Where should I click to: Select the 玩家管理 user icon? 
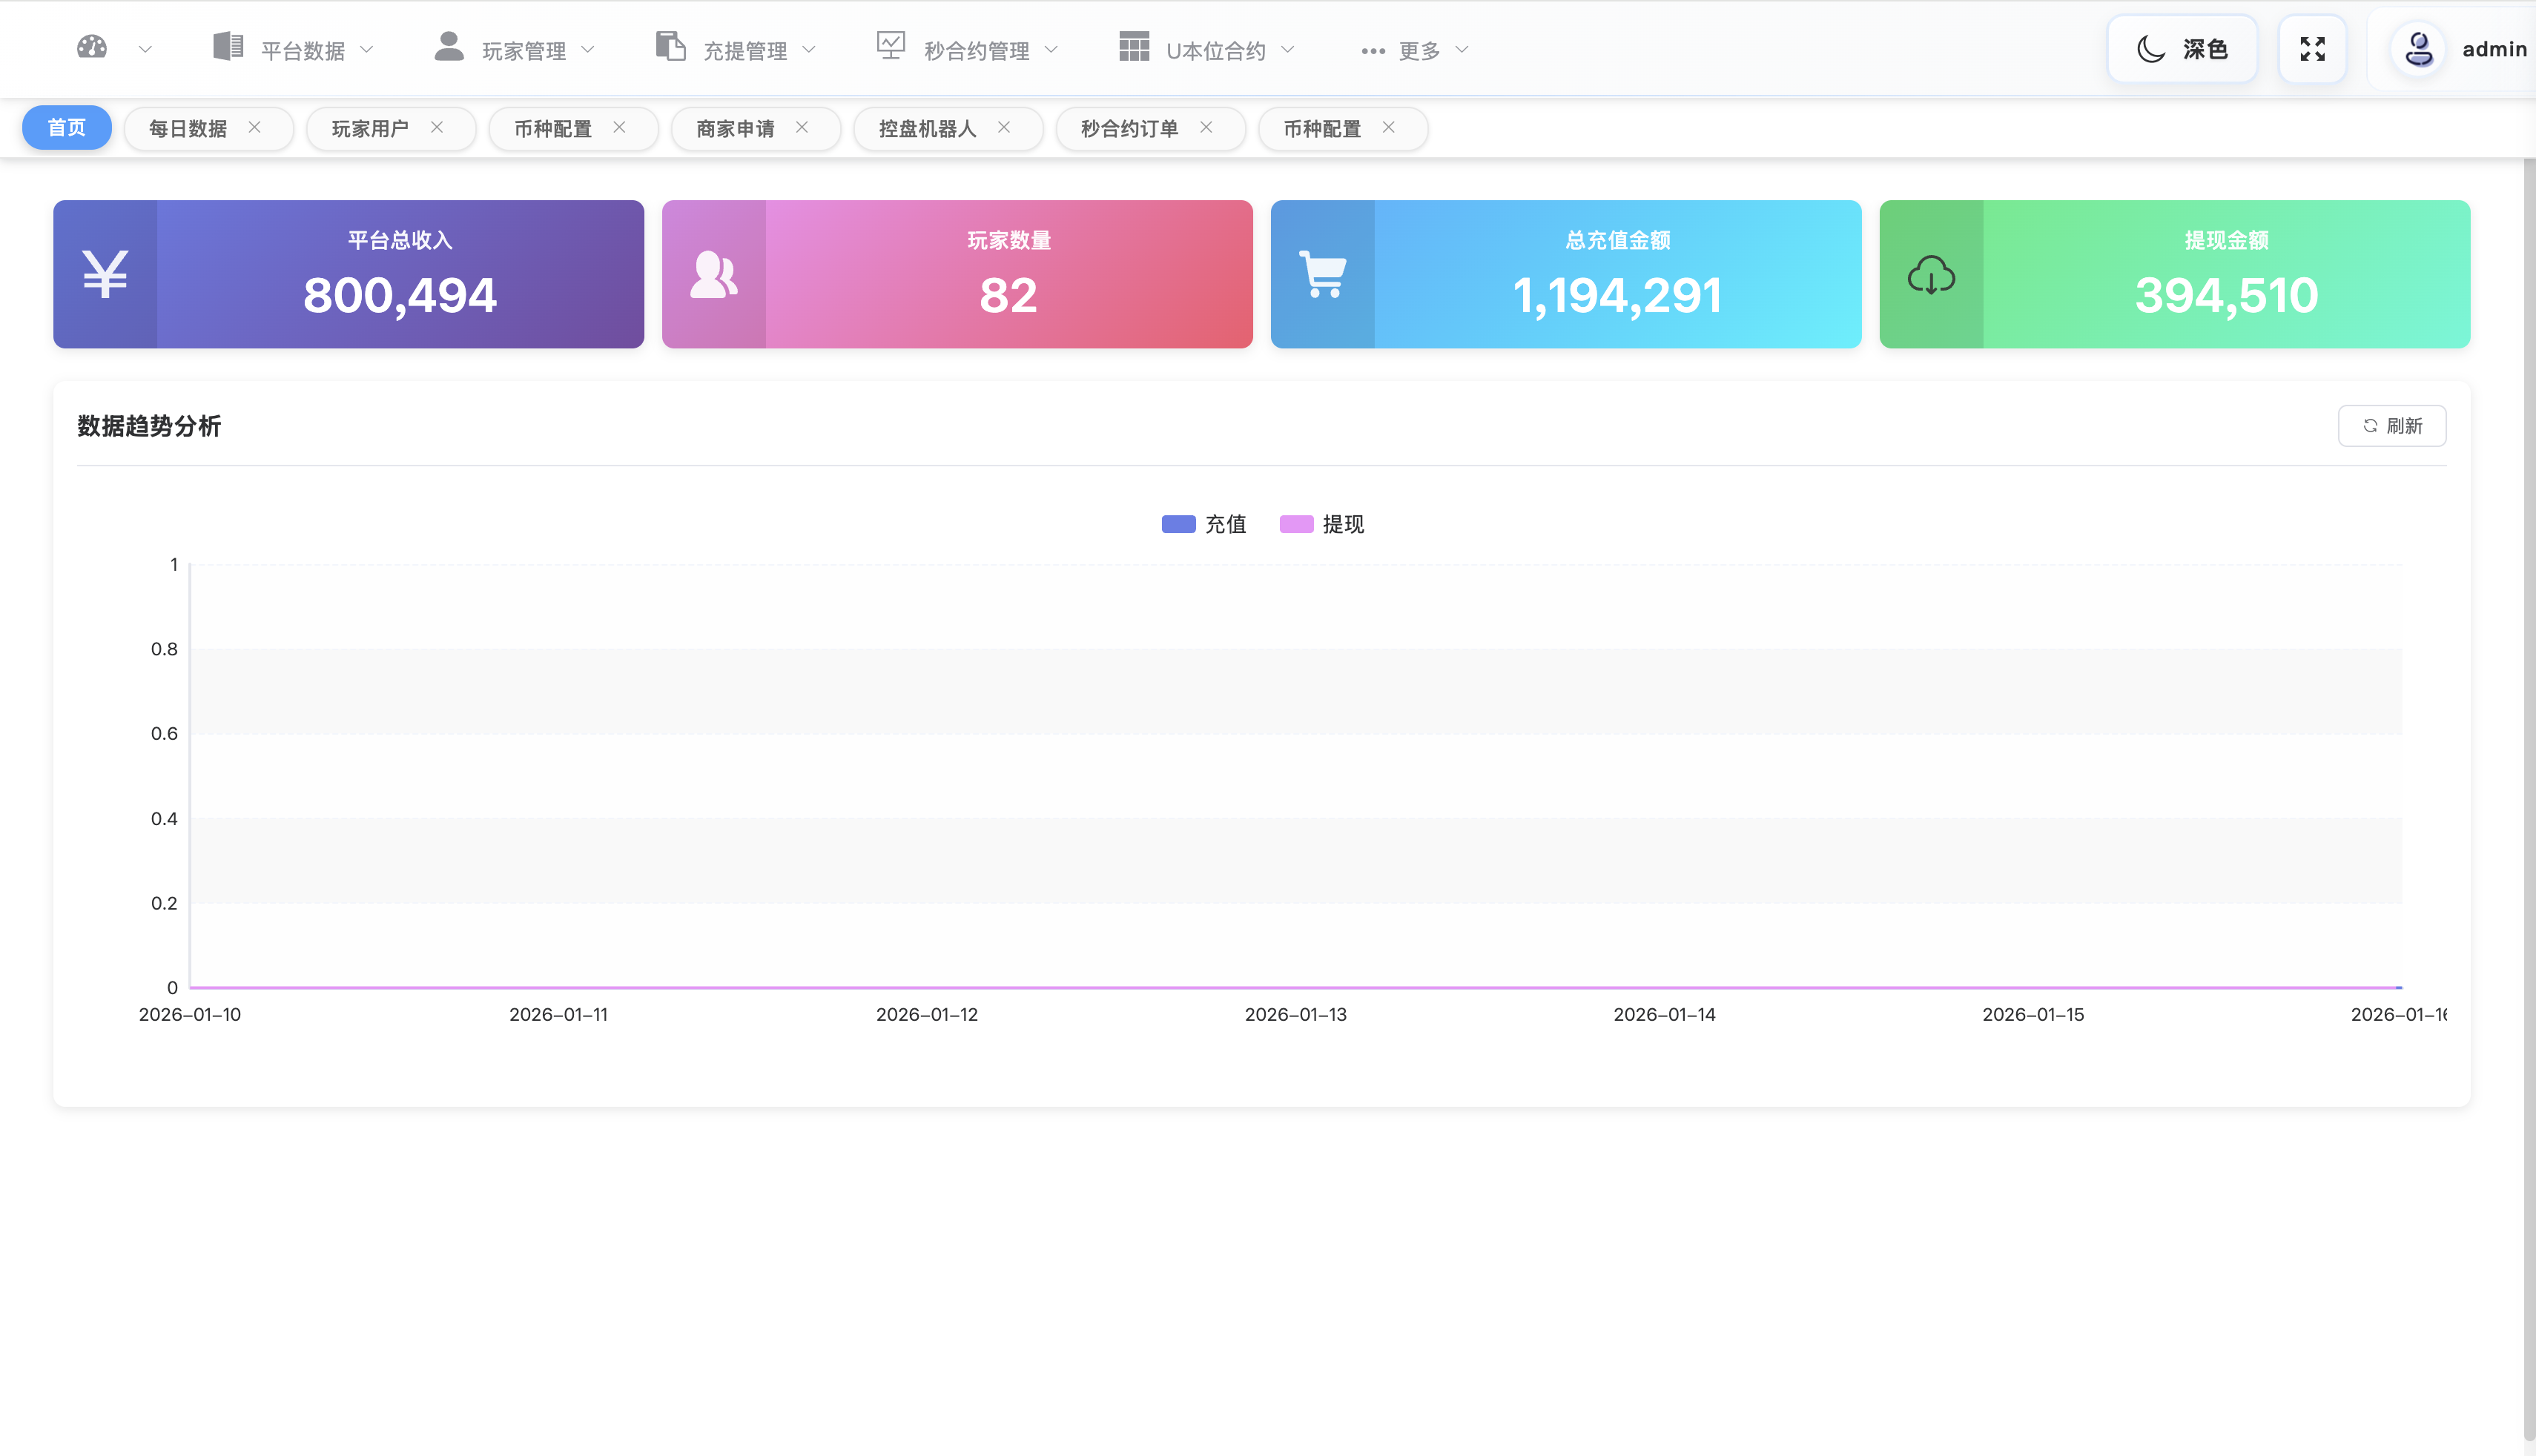(449, 45)
